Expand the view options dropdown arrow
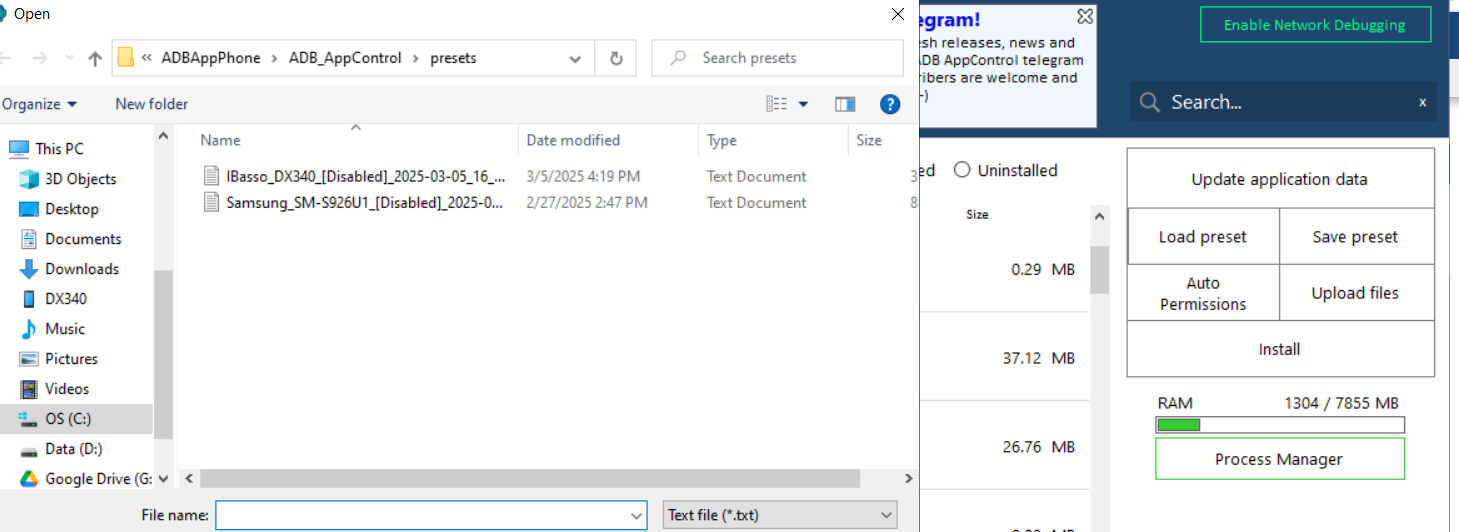The width and height of the screenshot is (1459, 532). coord(803,104)
